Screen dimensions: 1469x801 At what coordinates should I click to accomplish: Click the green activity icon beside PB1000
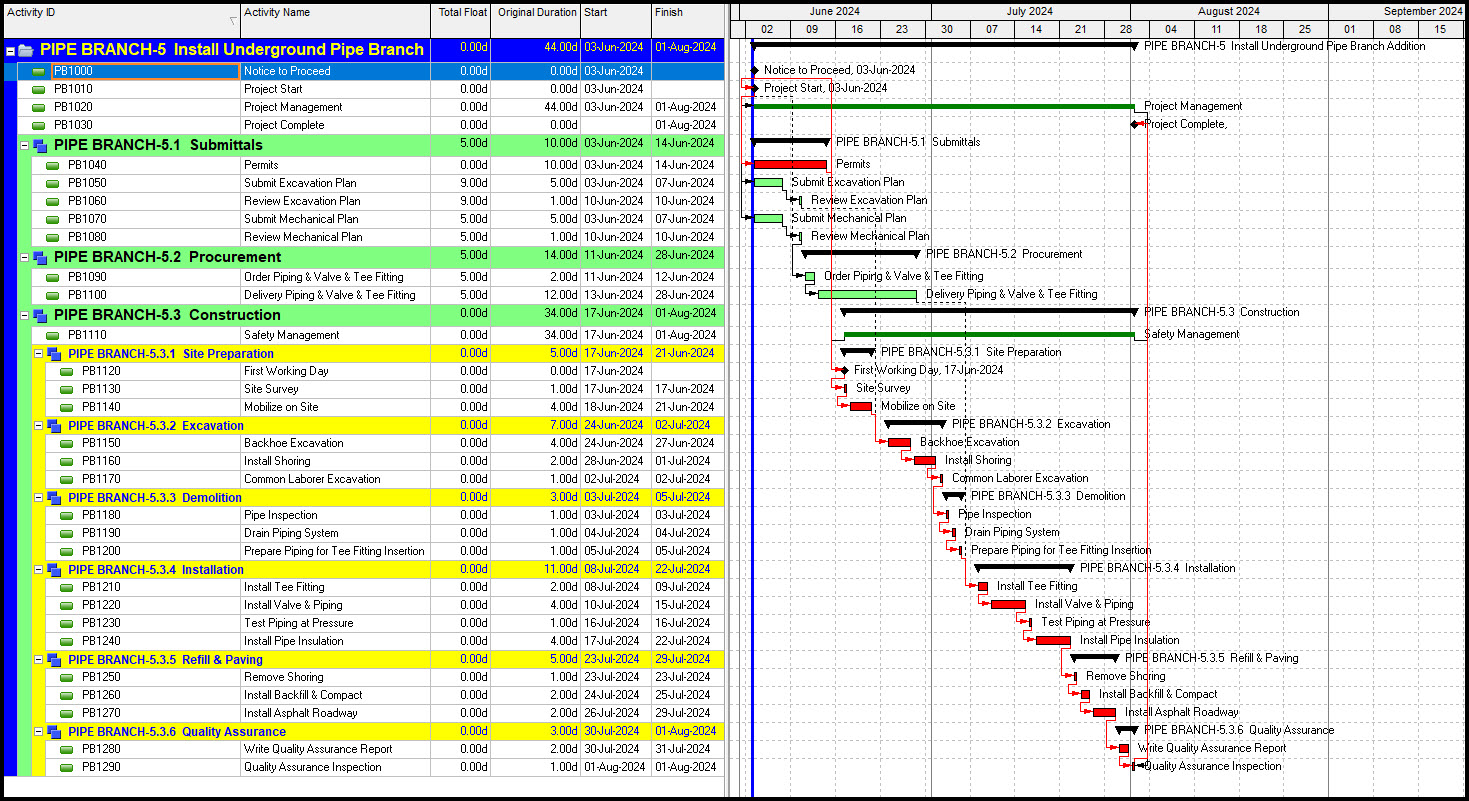39,72
